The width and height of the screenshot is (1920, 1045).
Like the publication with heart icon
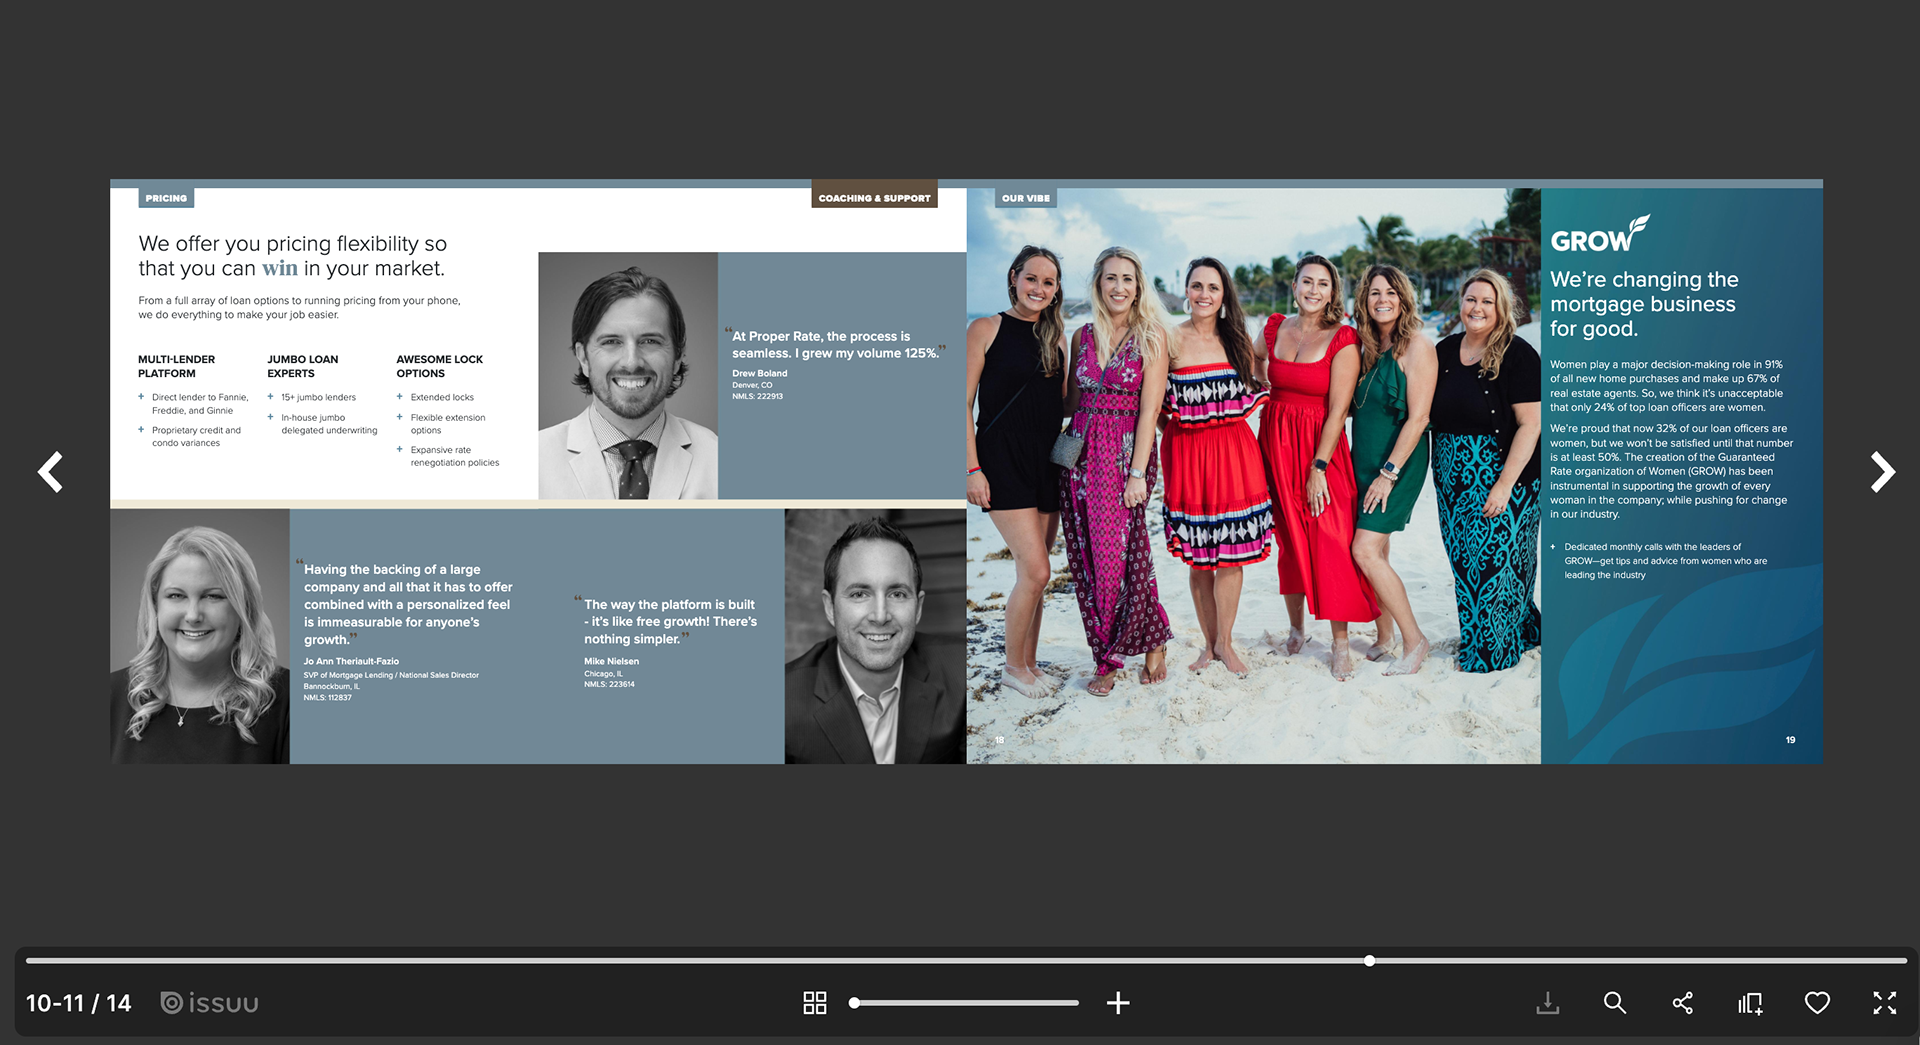pyautogui.click(x=1817, y=1003)
